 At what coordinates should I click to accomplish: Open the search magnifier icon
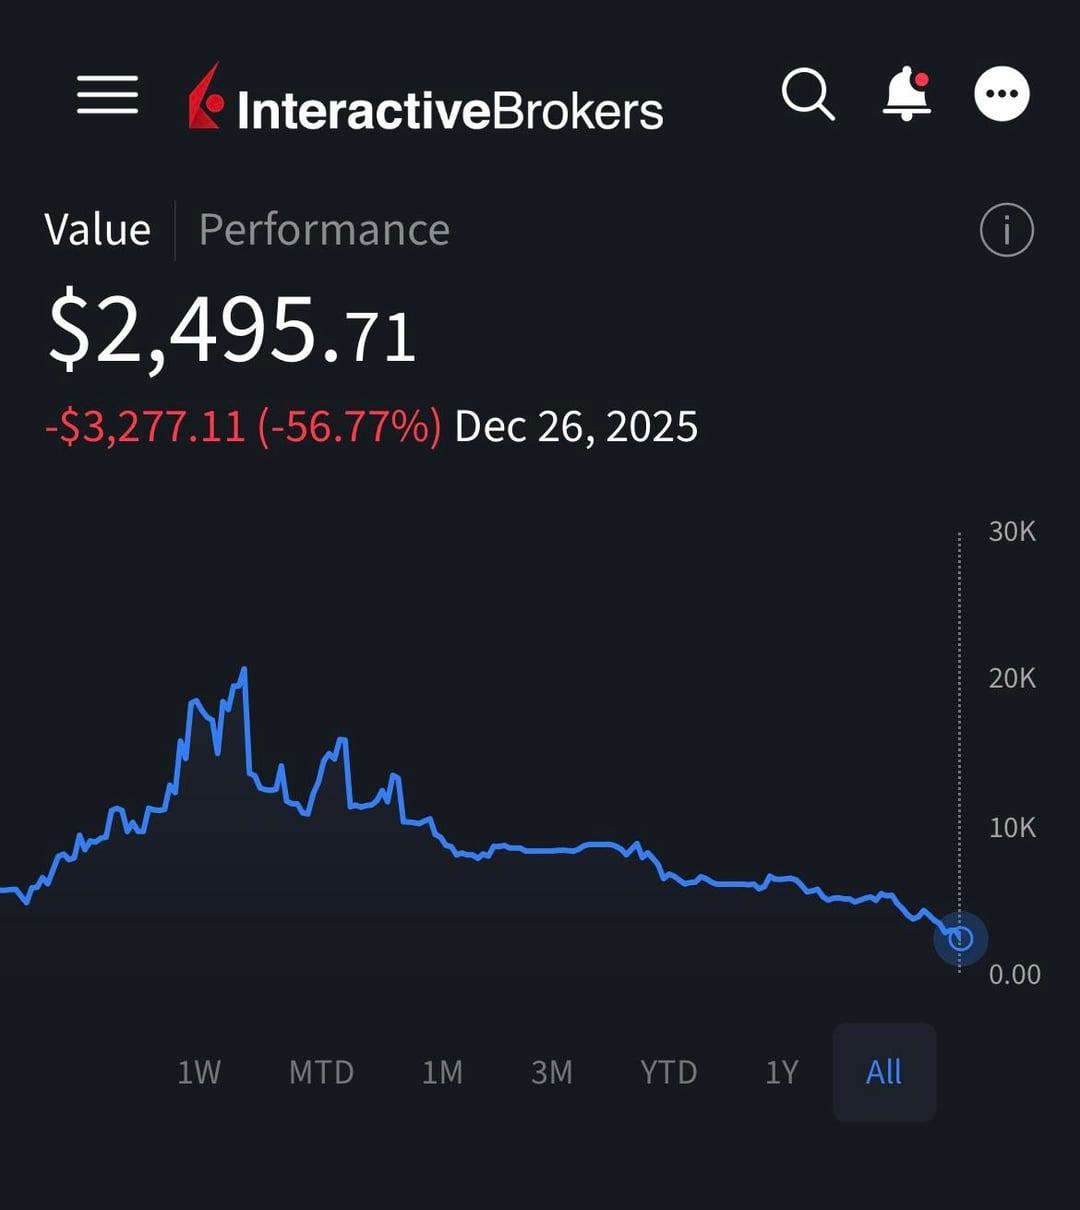[x=807, y=95]
